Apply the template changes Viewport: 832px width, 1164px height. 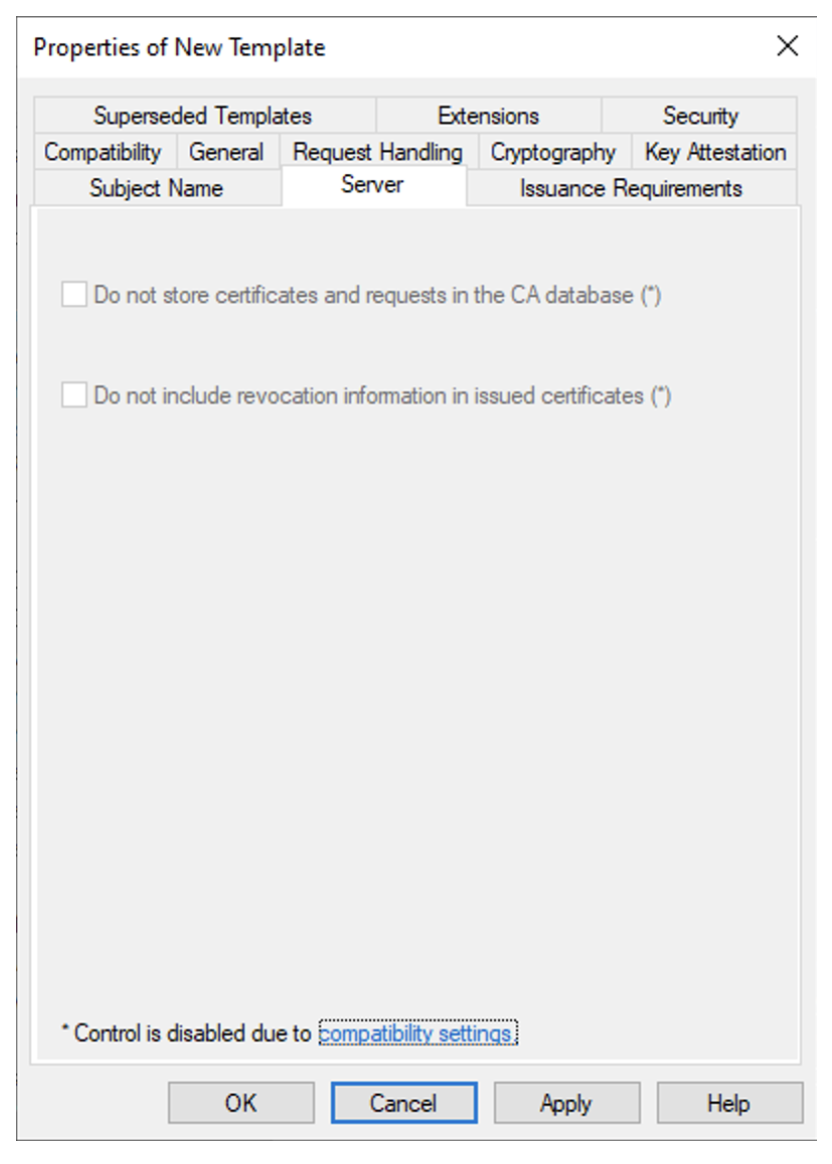(x=566, y=1102)
